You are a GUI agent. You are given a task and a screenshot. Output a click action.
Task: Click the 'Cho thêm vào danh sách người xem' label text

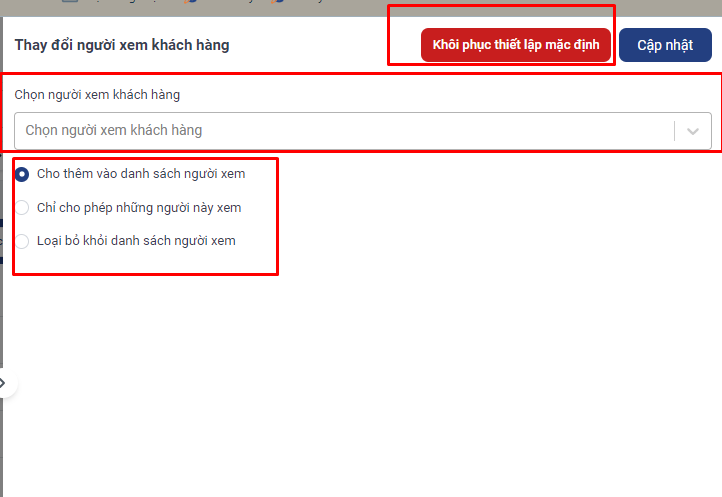(140, 174)
